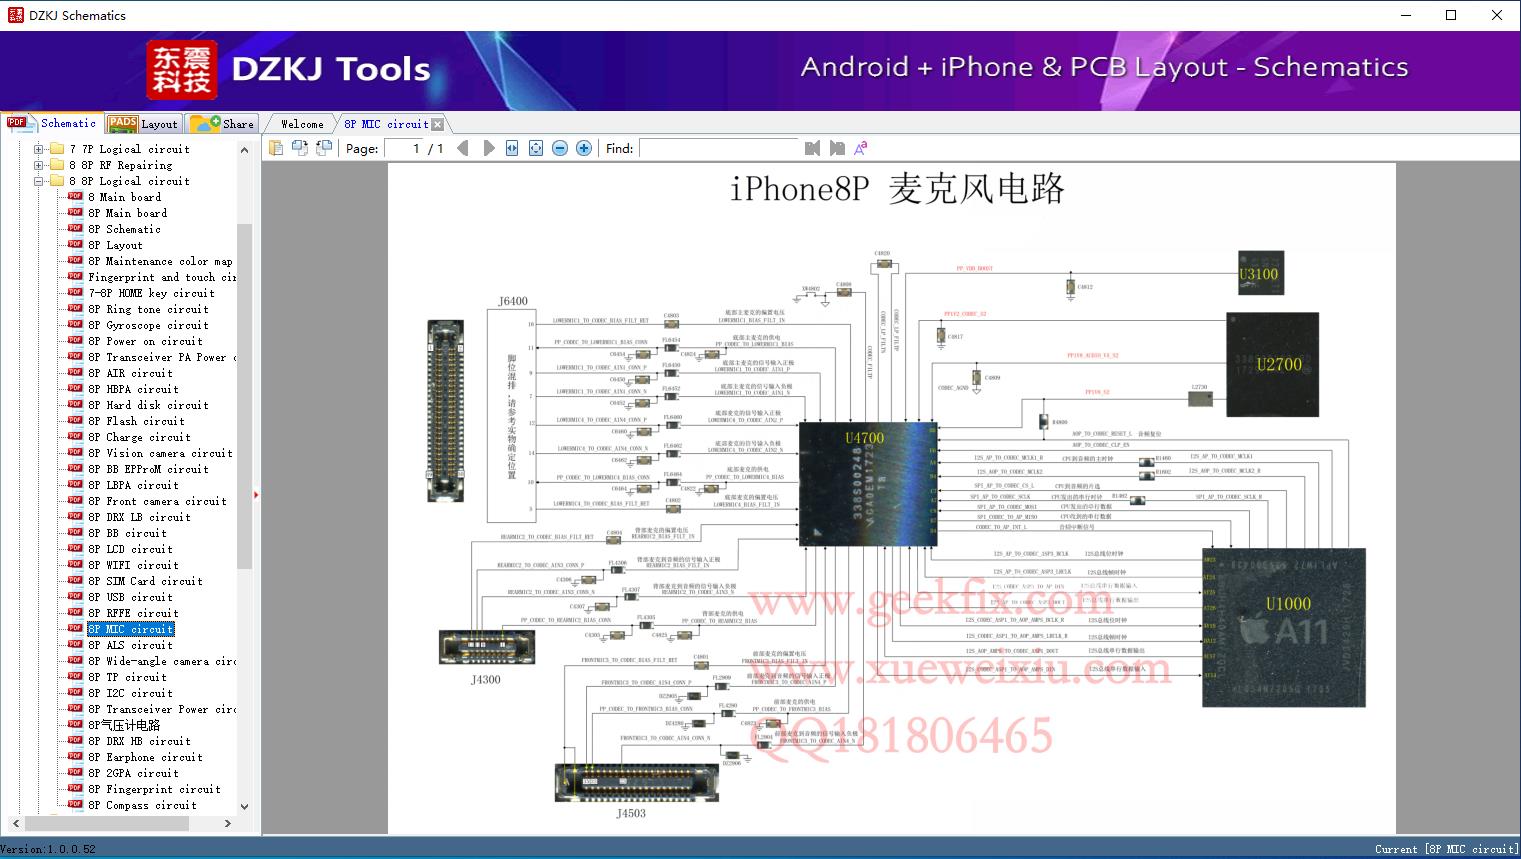This screenshot has height=859, width=1521.
Task: Open 7-8P HOME key circuit
Action: [151, 293]
